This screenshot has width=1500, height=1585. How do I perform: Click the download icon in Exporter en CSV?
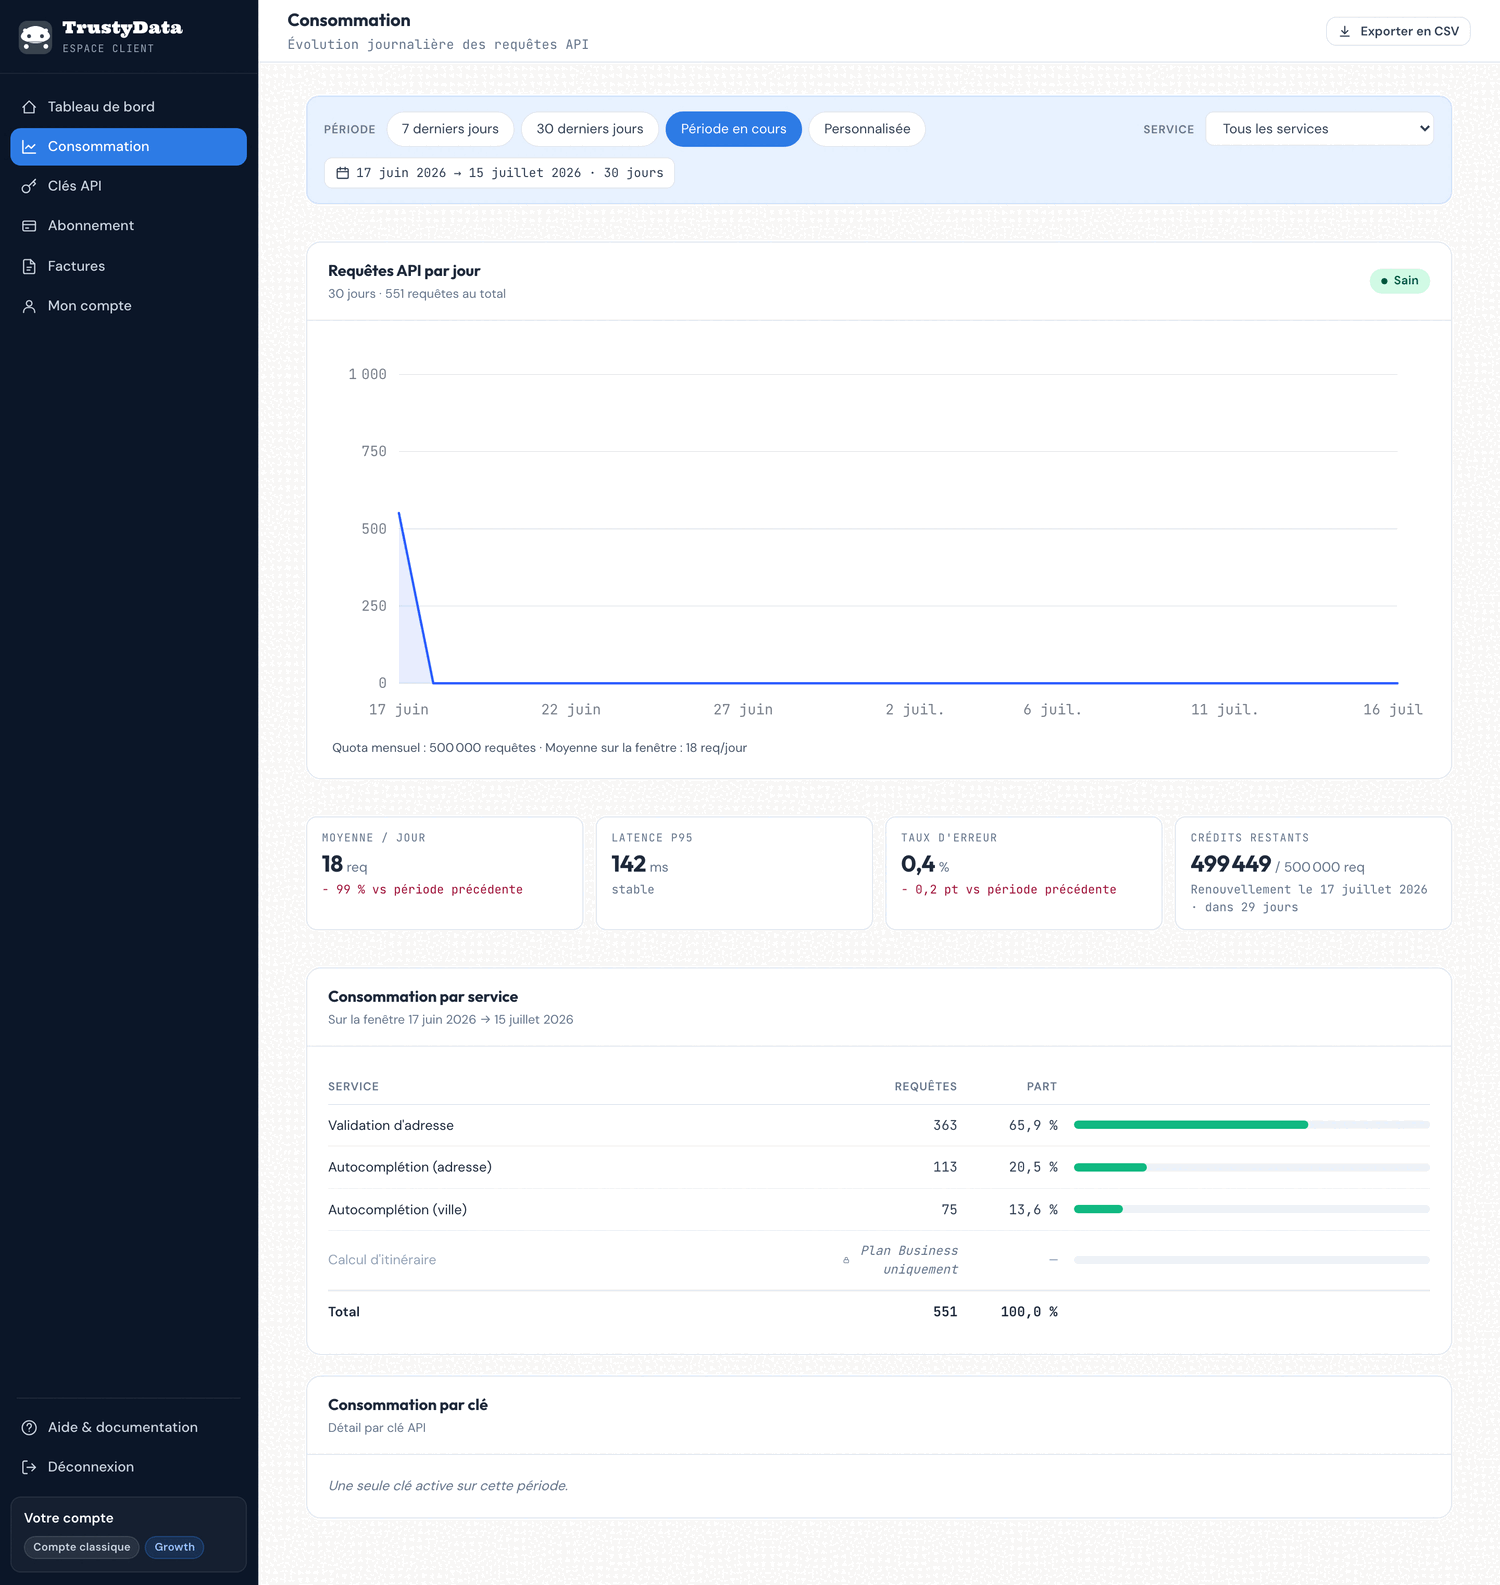pos(1345,31)
